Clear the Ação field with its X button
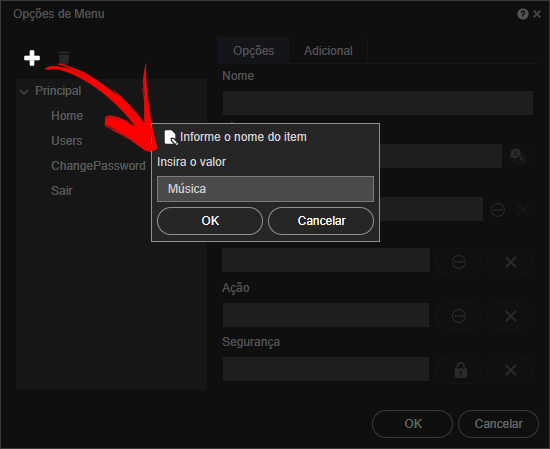The height and width of the screenshot is (449, 550). (x=511, y=316)
